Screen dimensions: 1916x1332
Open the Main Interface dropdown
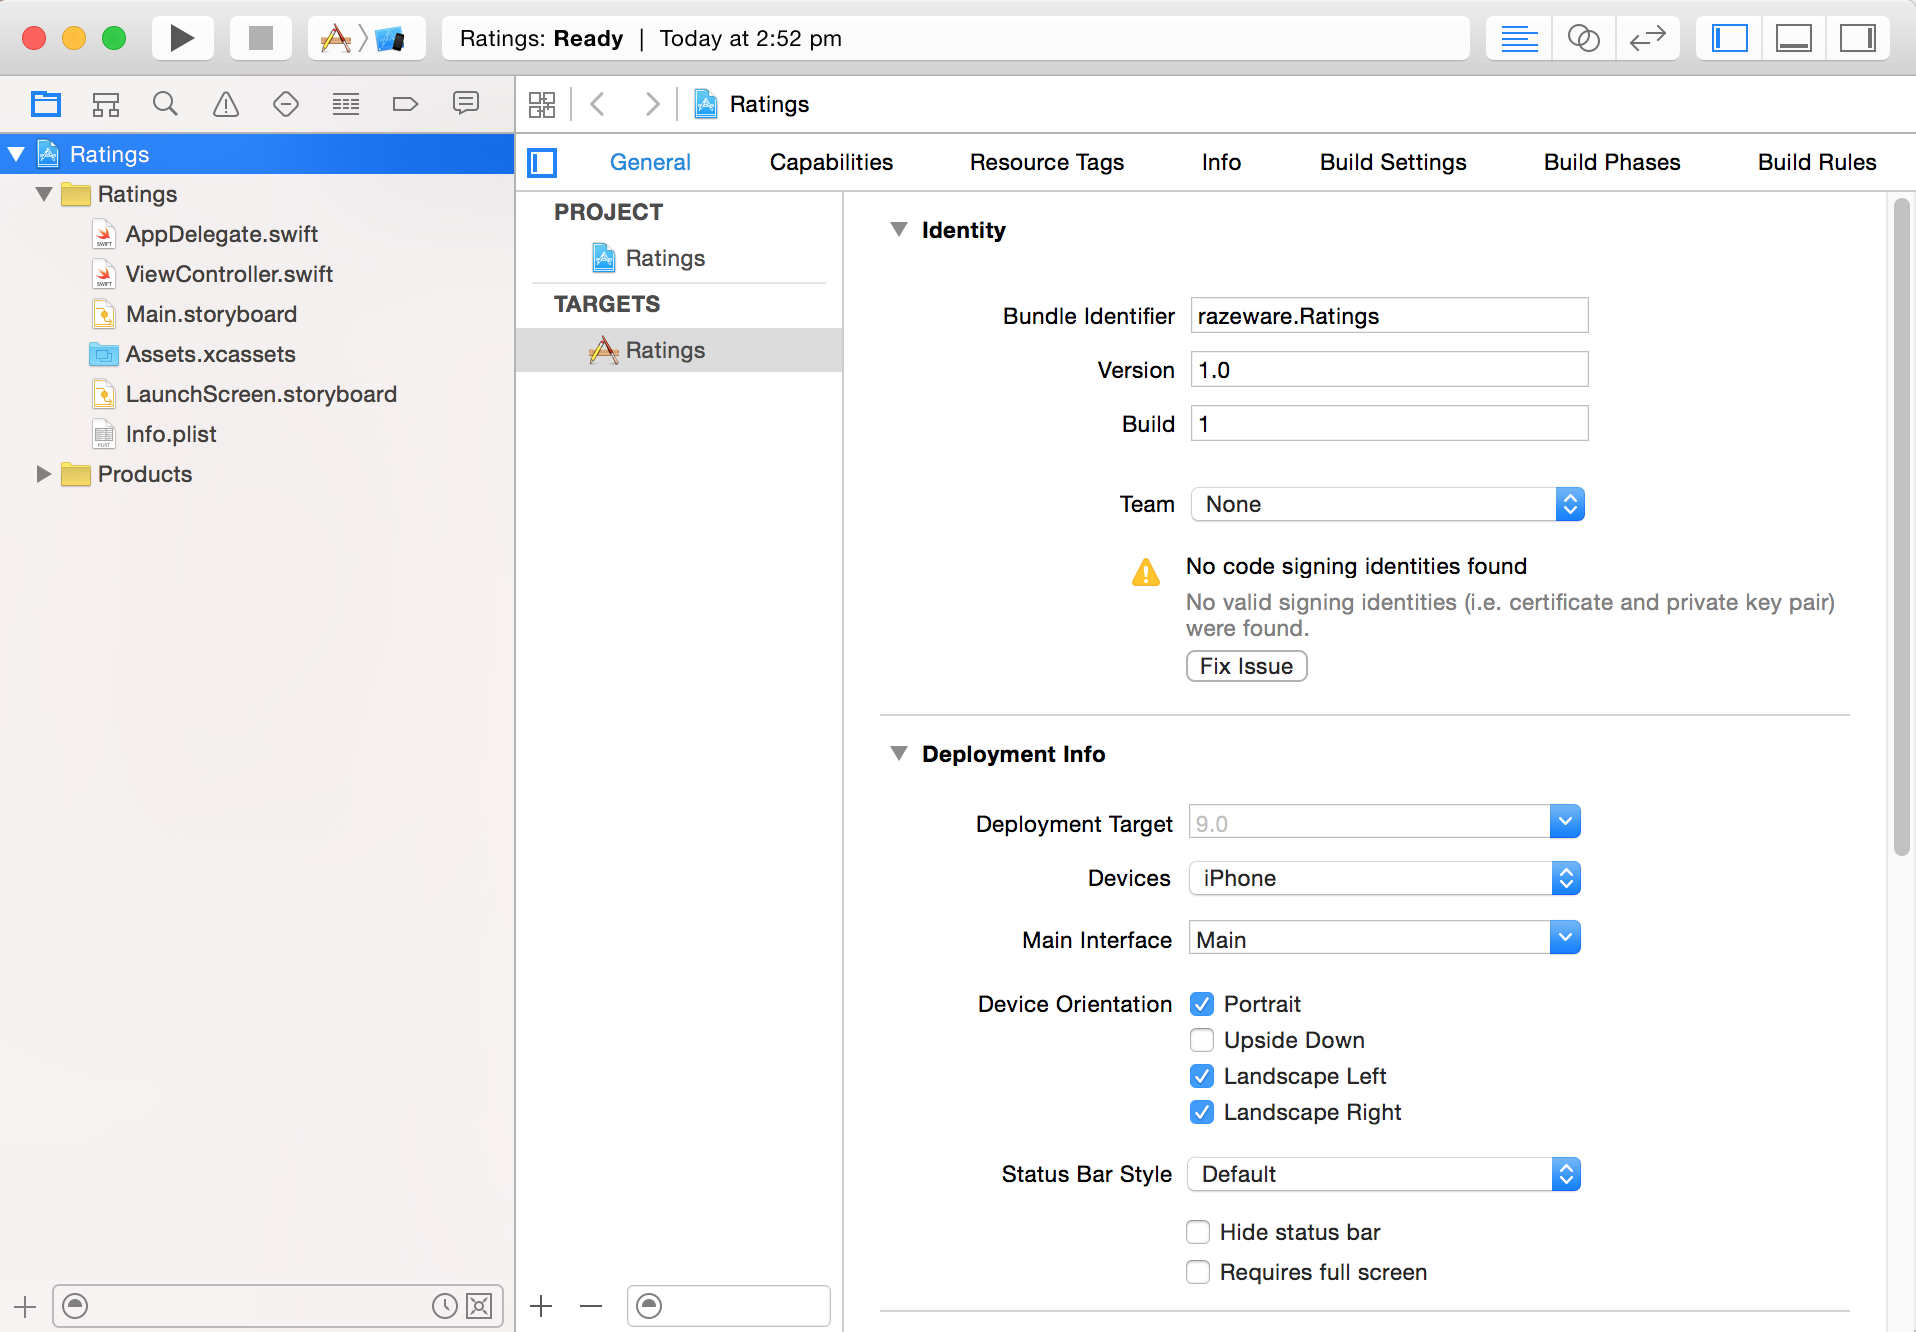pyautogui.click(x=1565, y=938)
